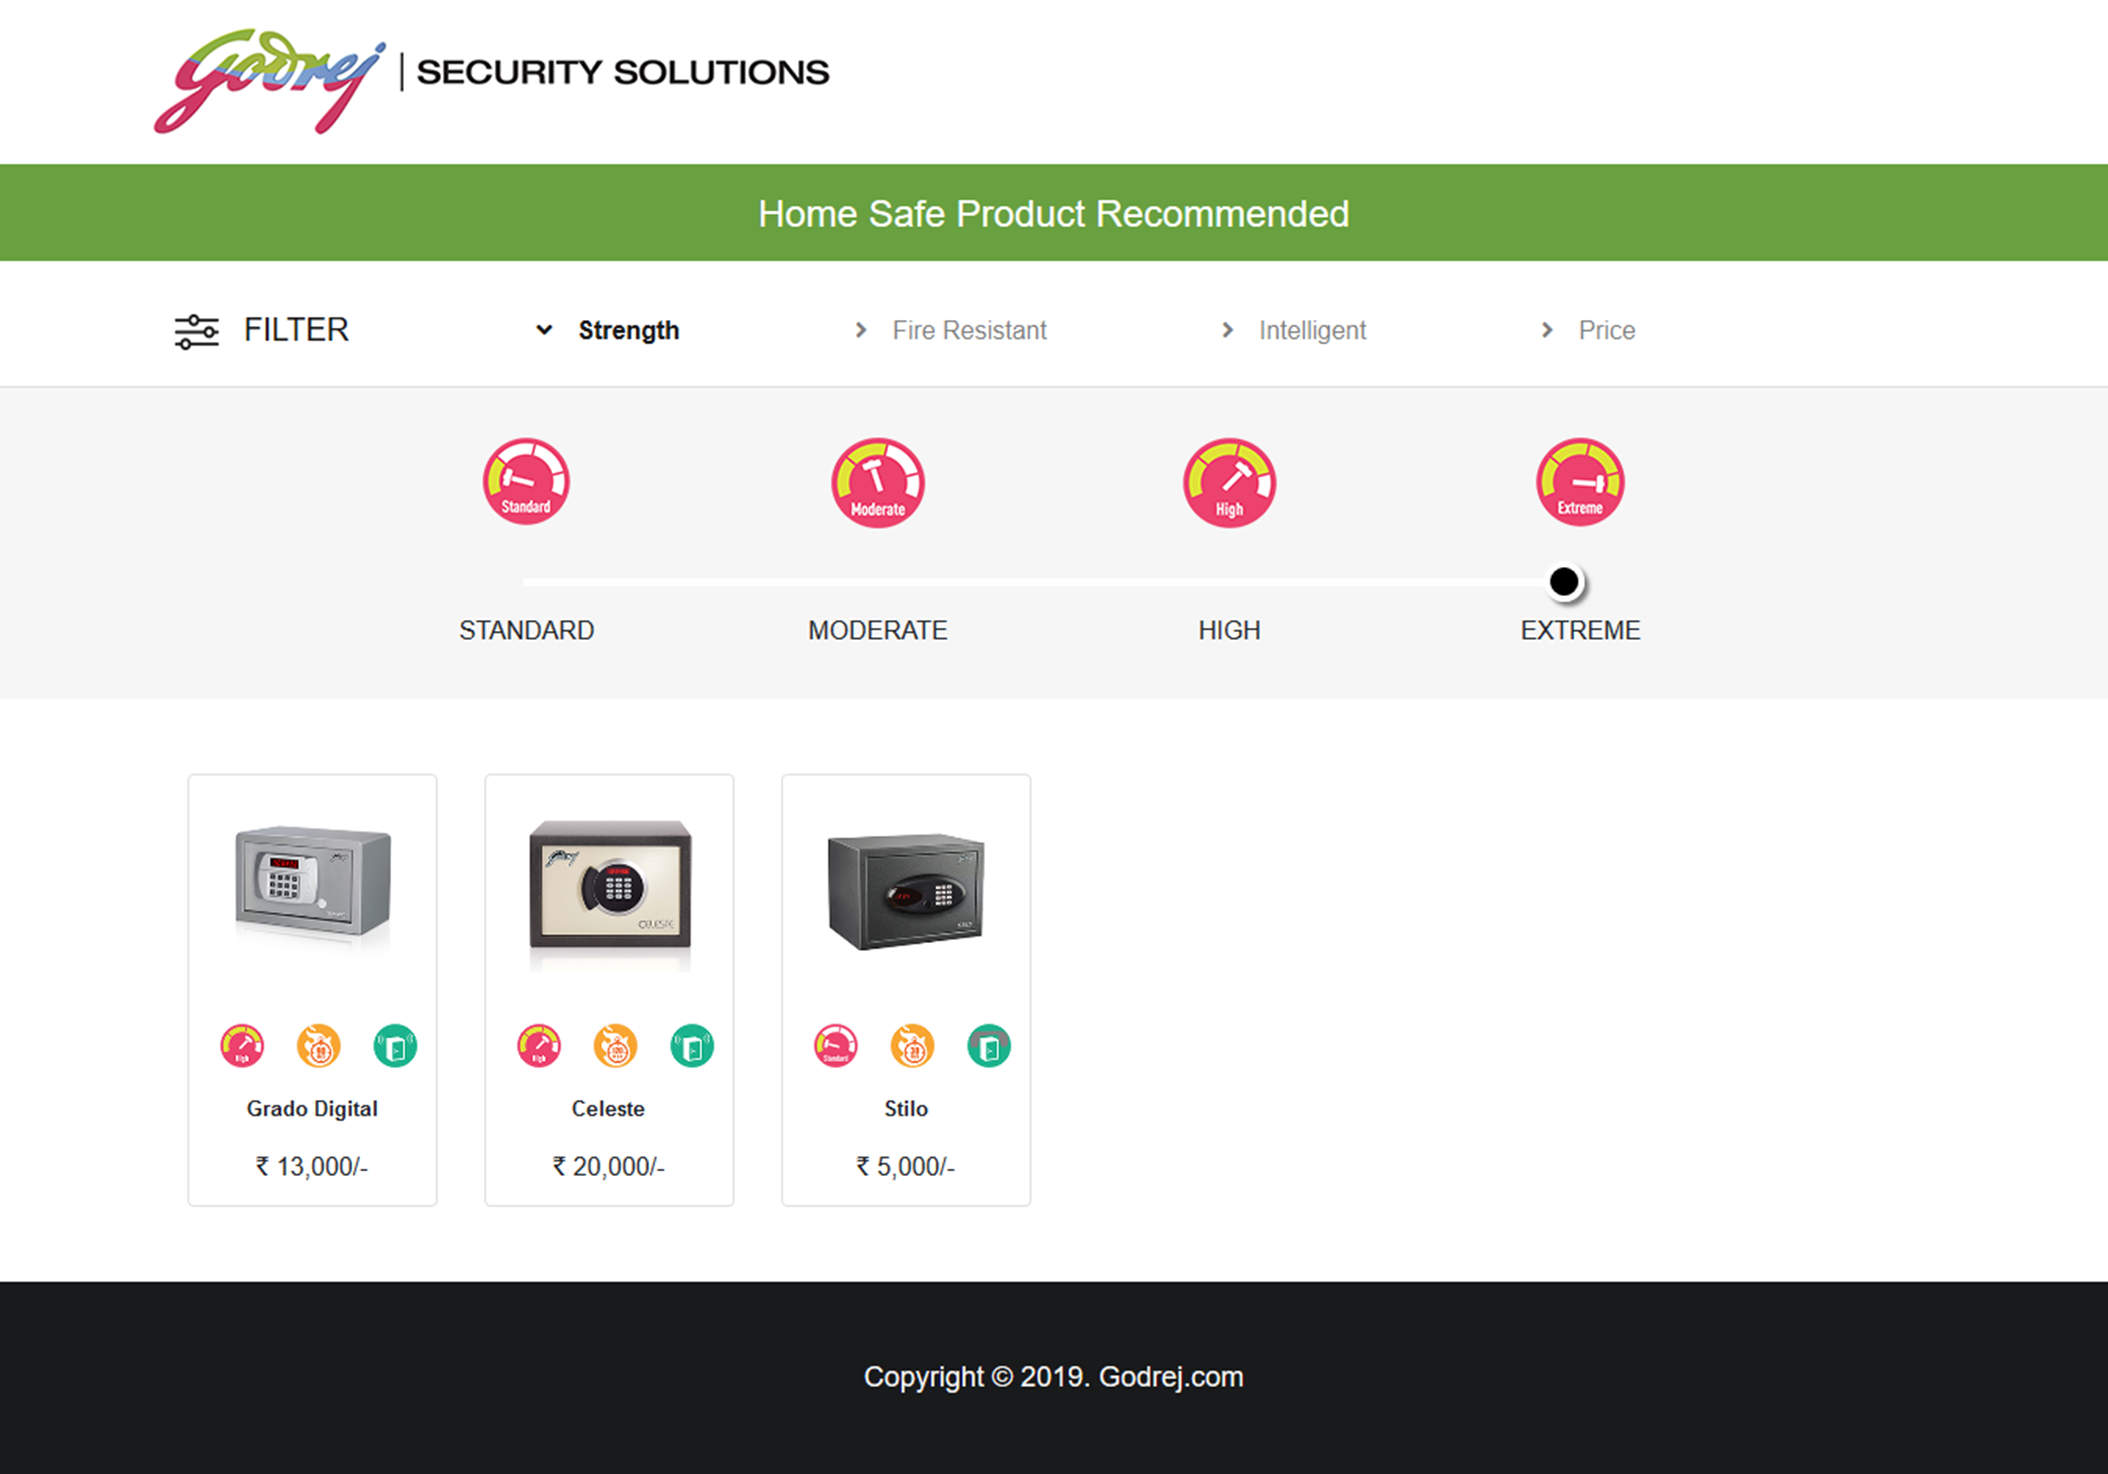
Task: Click the Copyright 2019 Godrej.com footer text
Action: [1054, 1377]
